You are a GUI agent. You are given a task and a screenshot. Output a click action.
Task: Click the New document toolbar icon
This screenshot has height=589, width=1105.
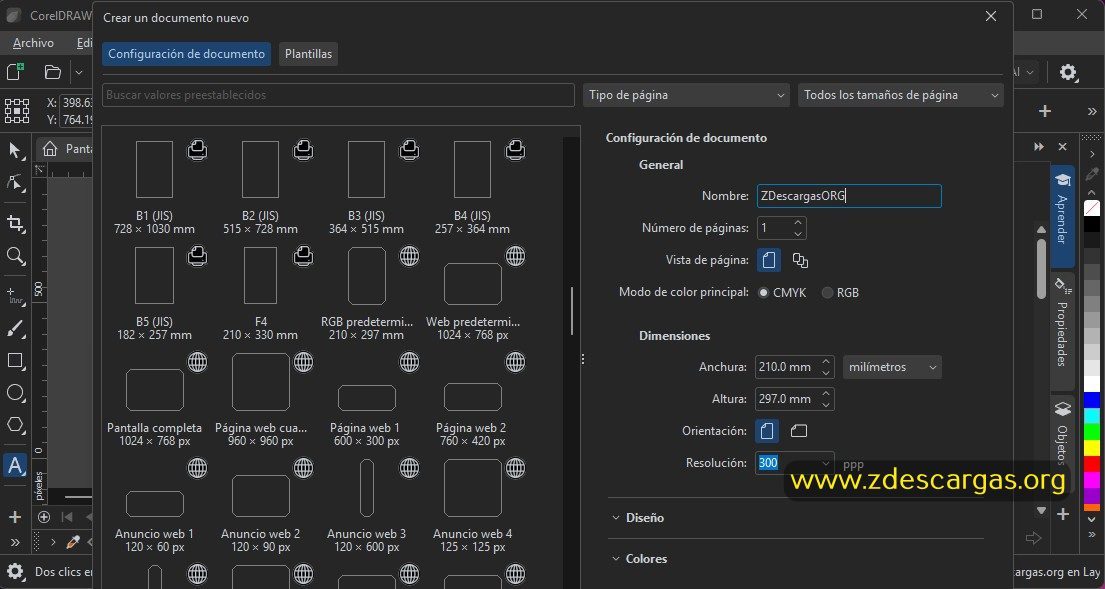pos(15,72)
